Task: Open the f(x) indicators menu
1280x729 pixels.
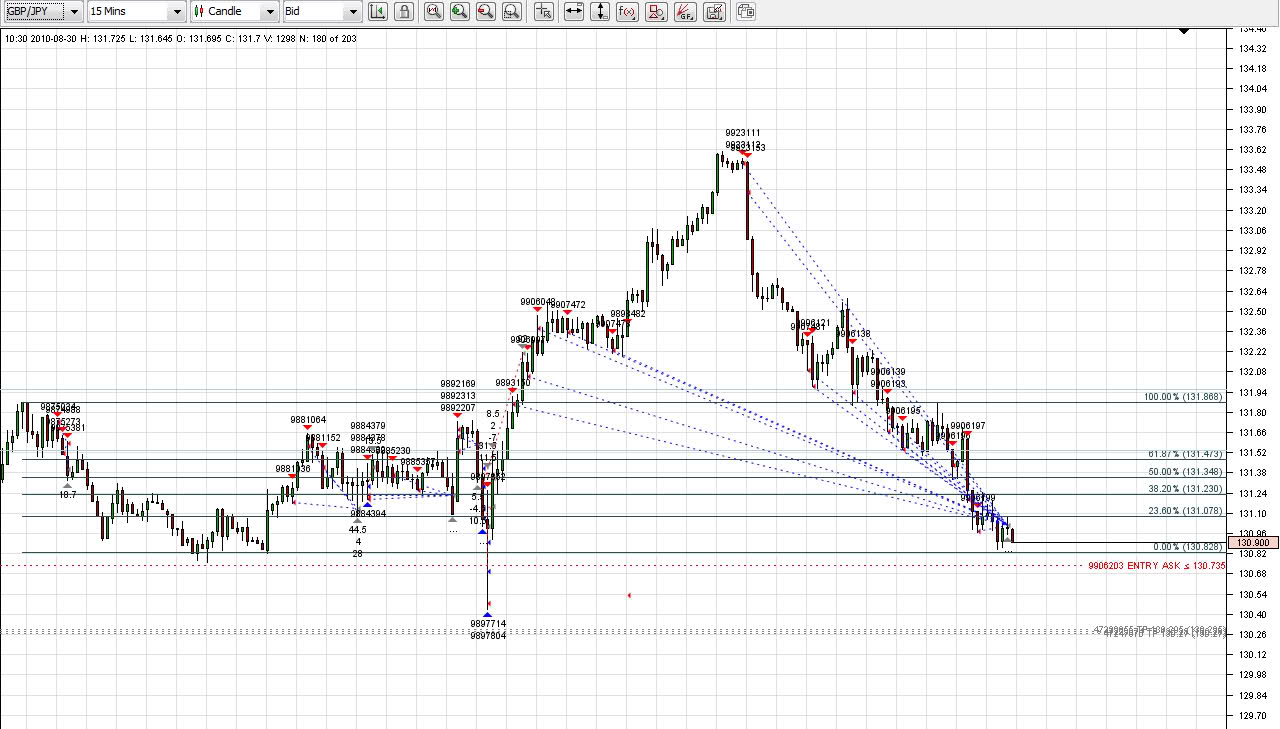Action: (x=628, y=12)
